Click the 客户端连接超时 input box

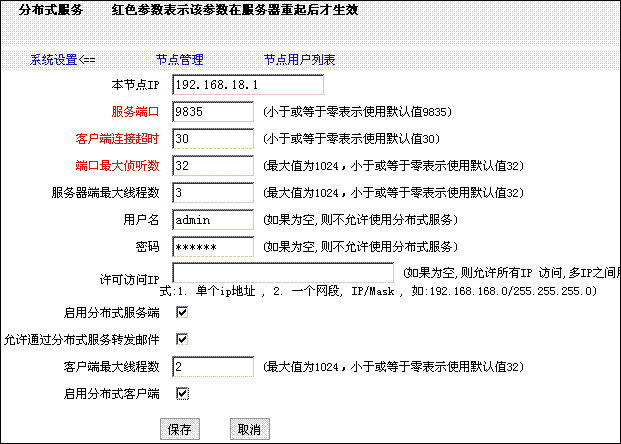[213, 139]
